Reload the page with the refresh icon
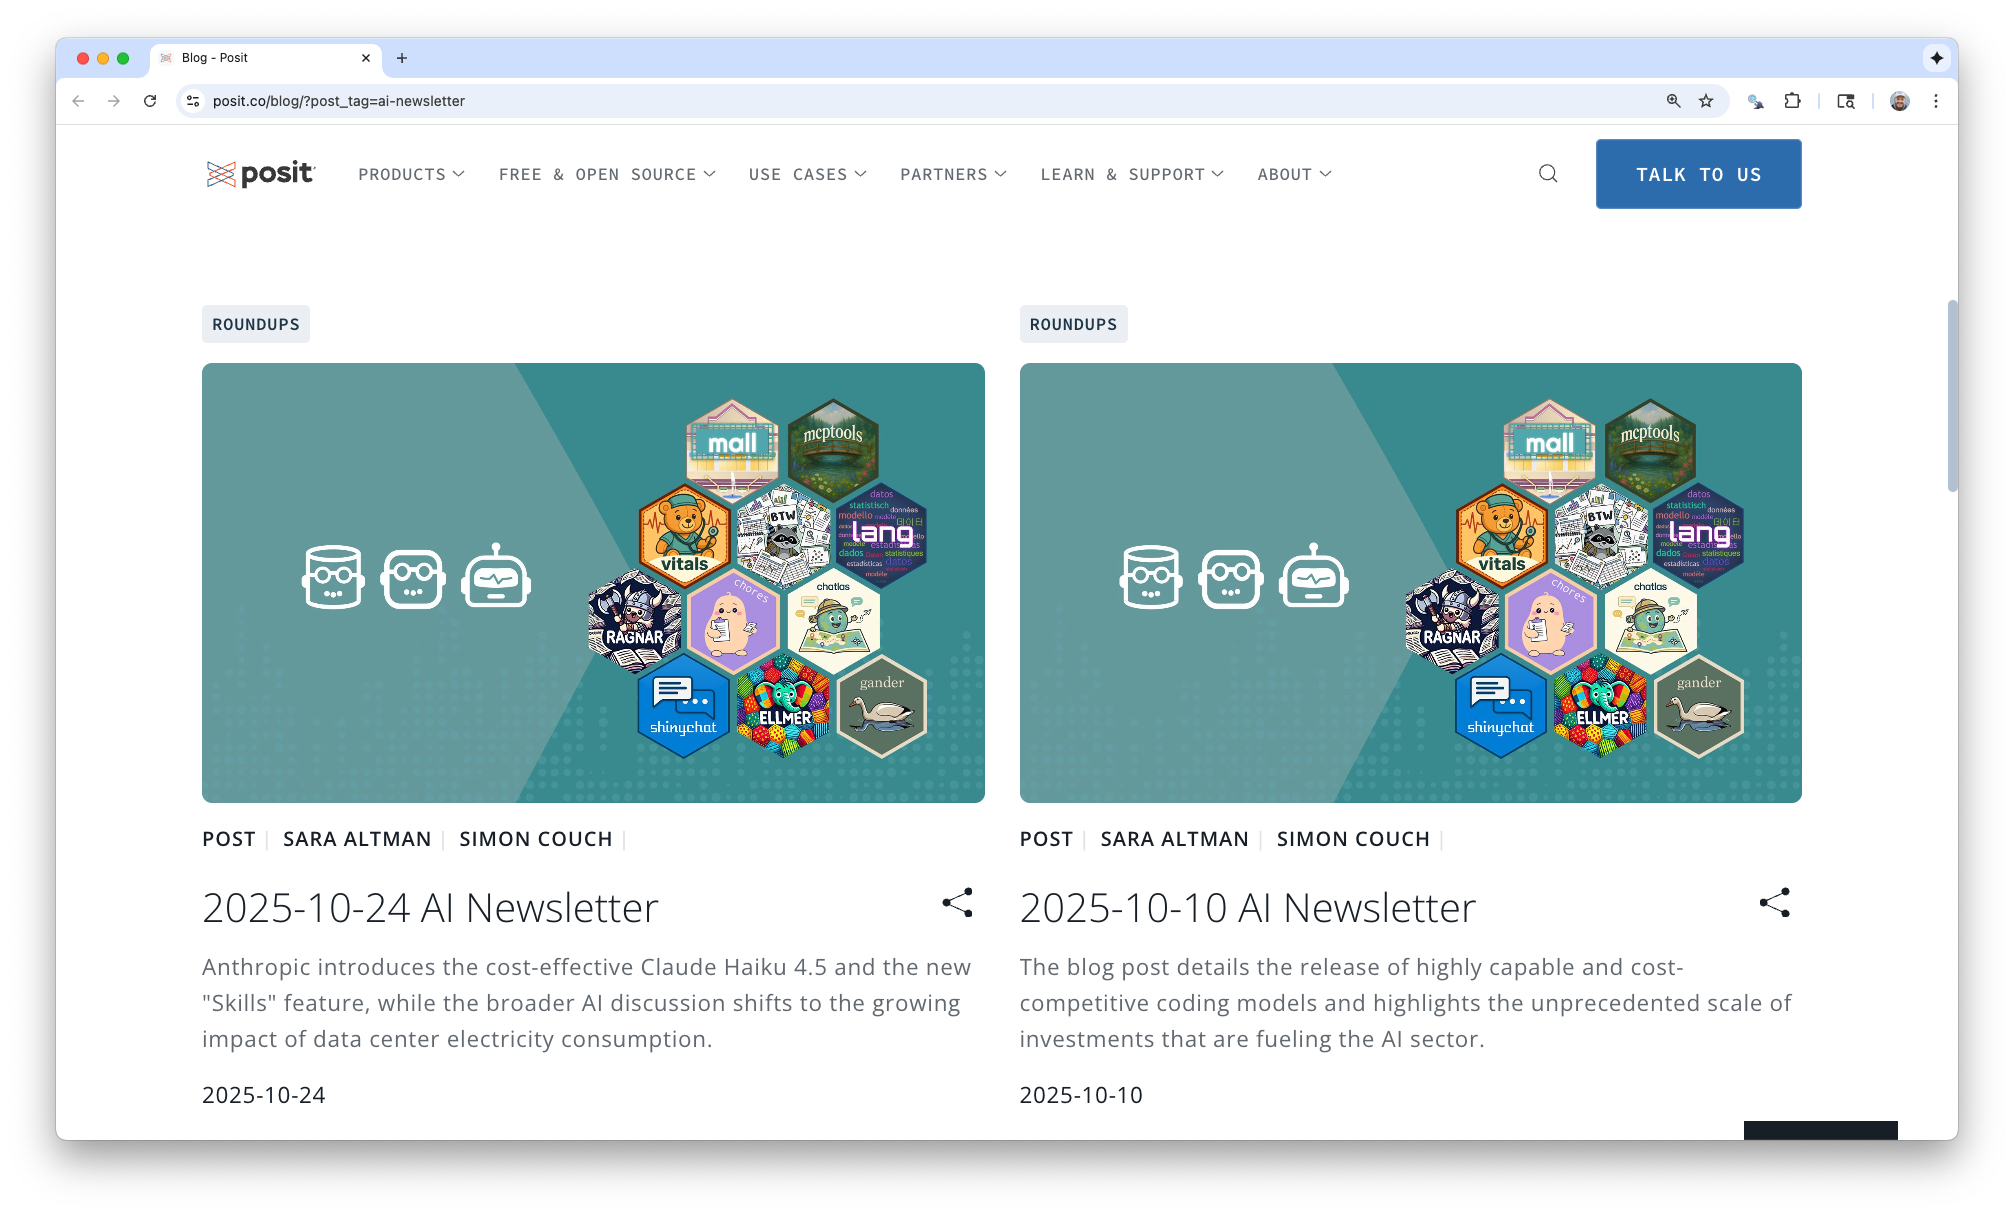 [x=150, y=101]
